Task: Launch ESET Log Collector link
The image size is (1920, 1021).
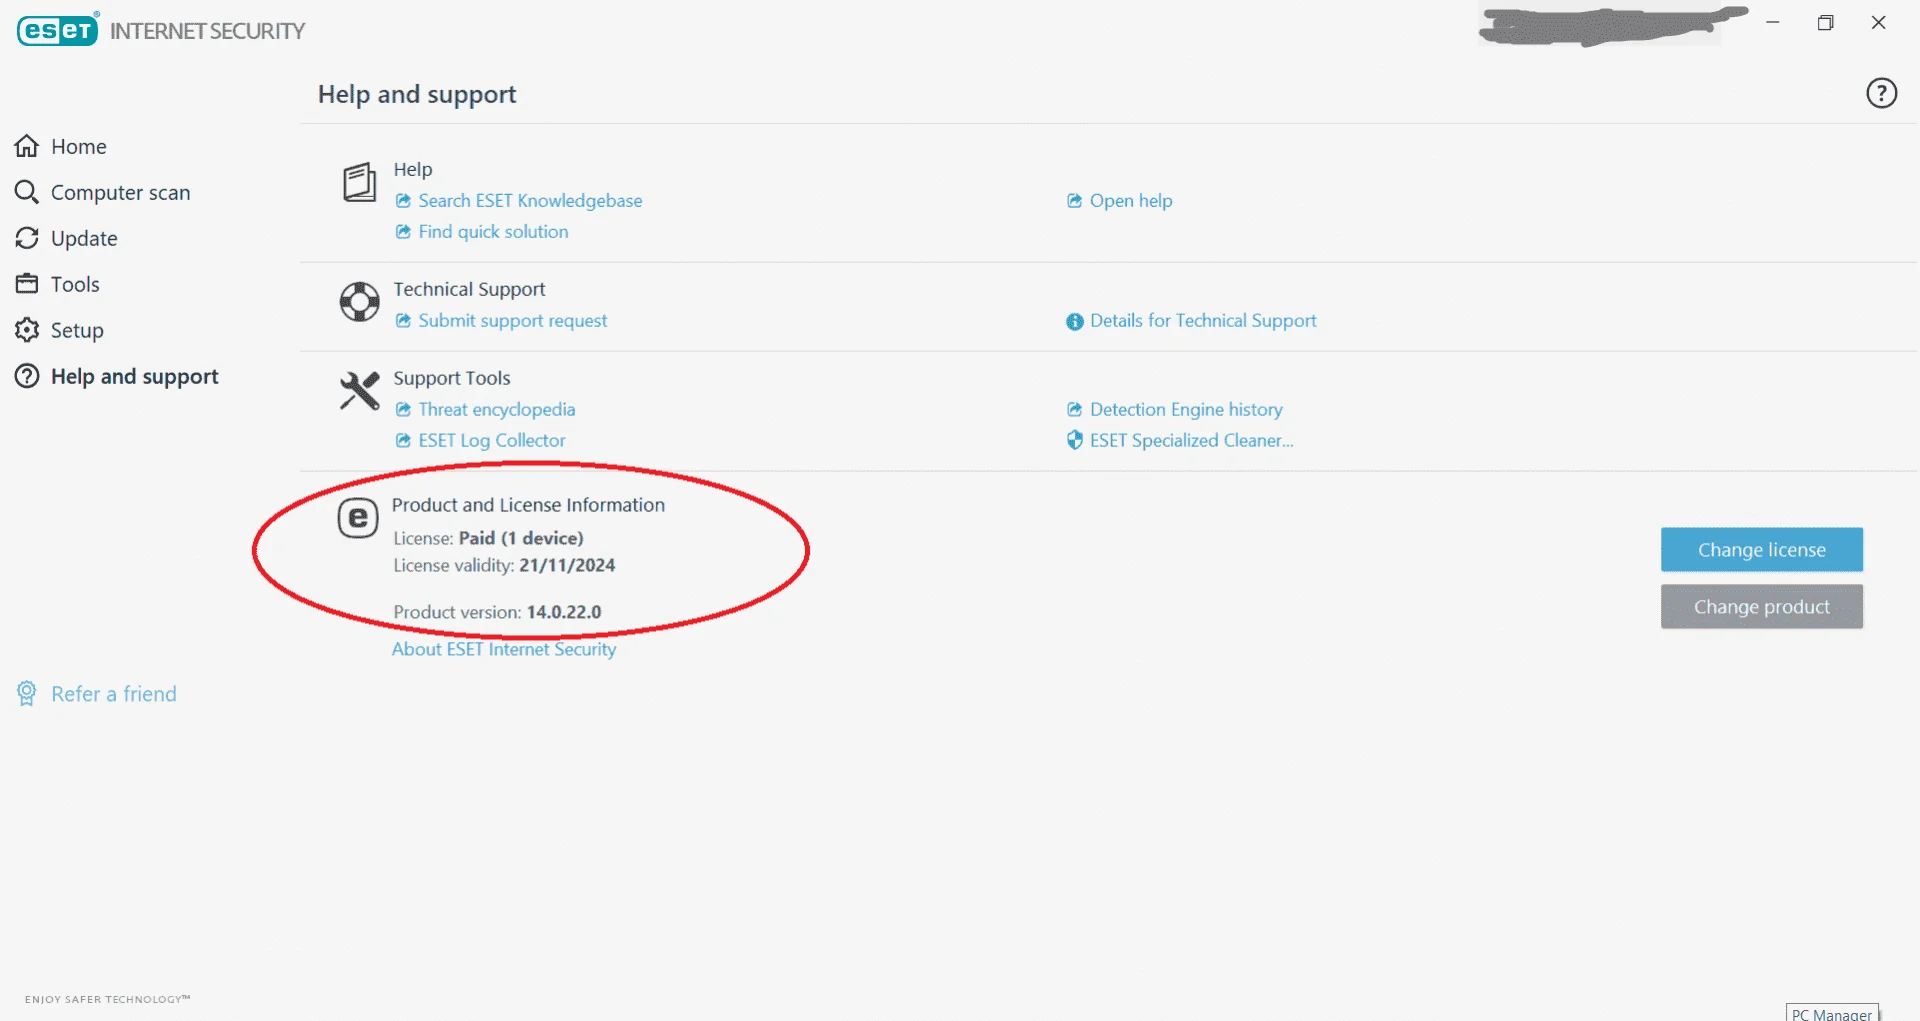Action: [491, 441]
